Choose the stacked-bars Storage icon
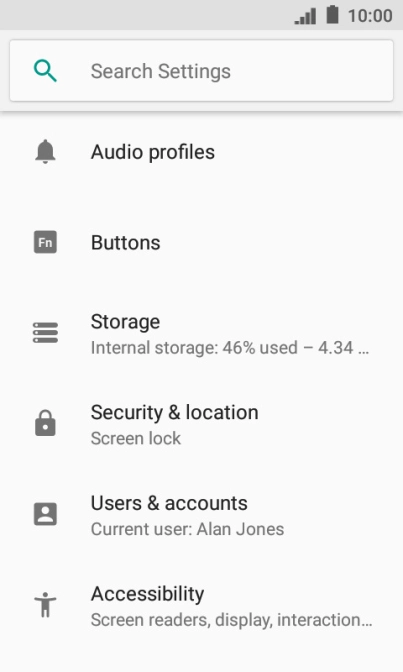 coord(45,333)
